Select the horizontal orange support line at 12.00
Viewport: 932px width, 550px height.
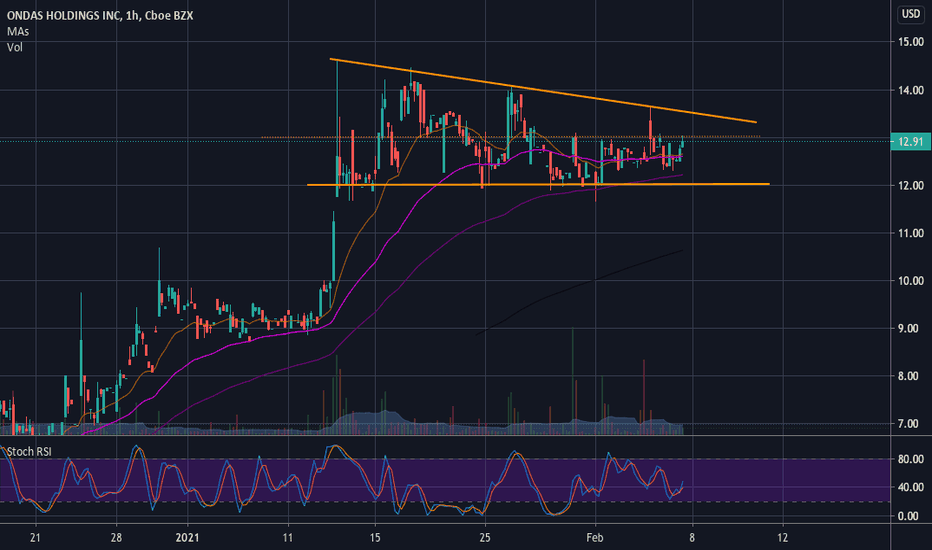coord(538,184)
